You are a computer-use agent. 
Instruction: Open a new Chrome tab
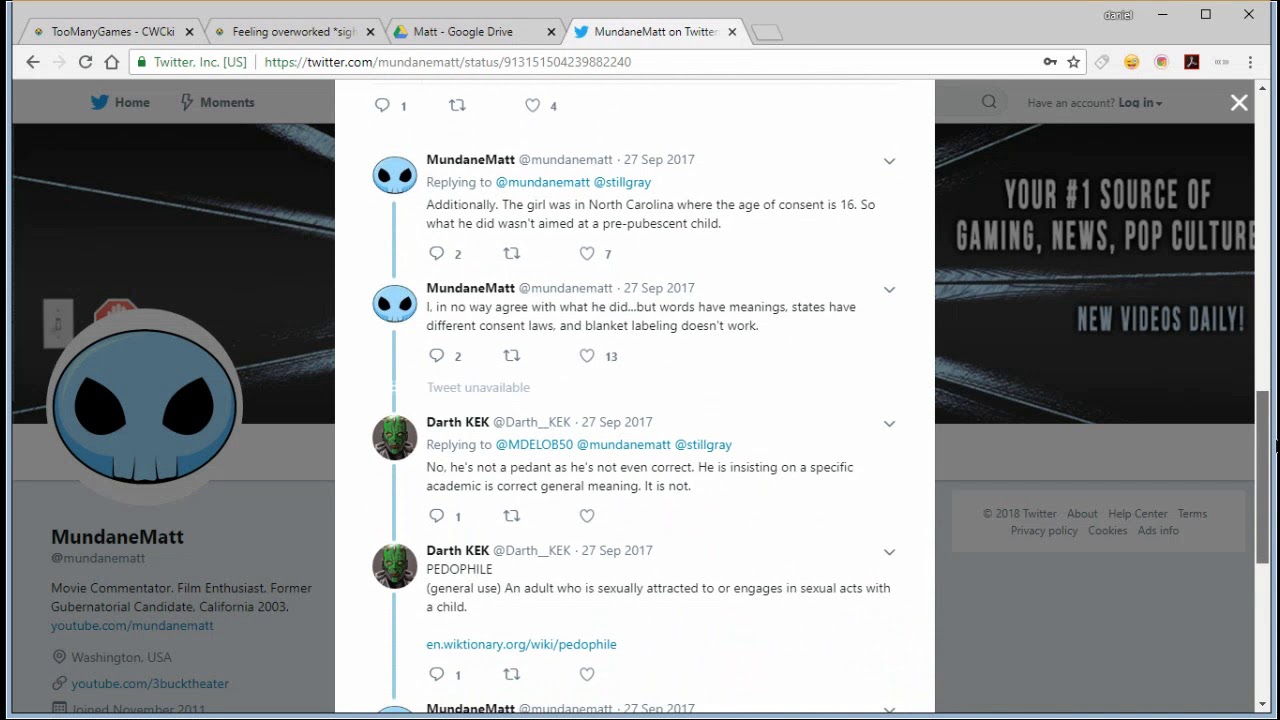tap(767, 33)
